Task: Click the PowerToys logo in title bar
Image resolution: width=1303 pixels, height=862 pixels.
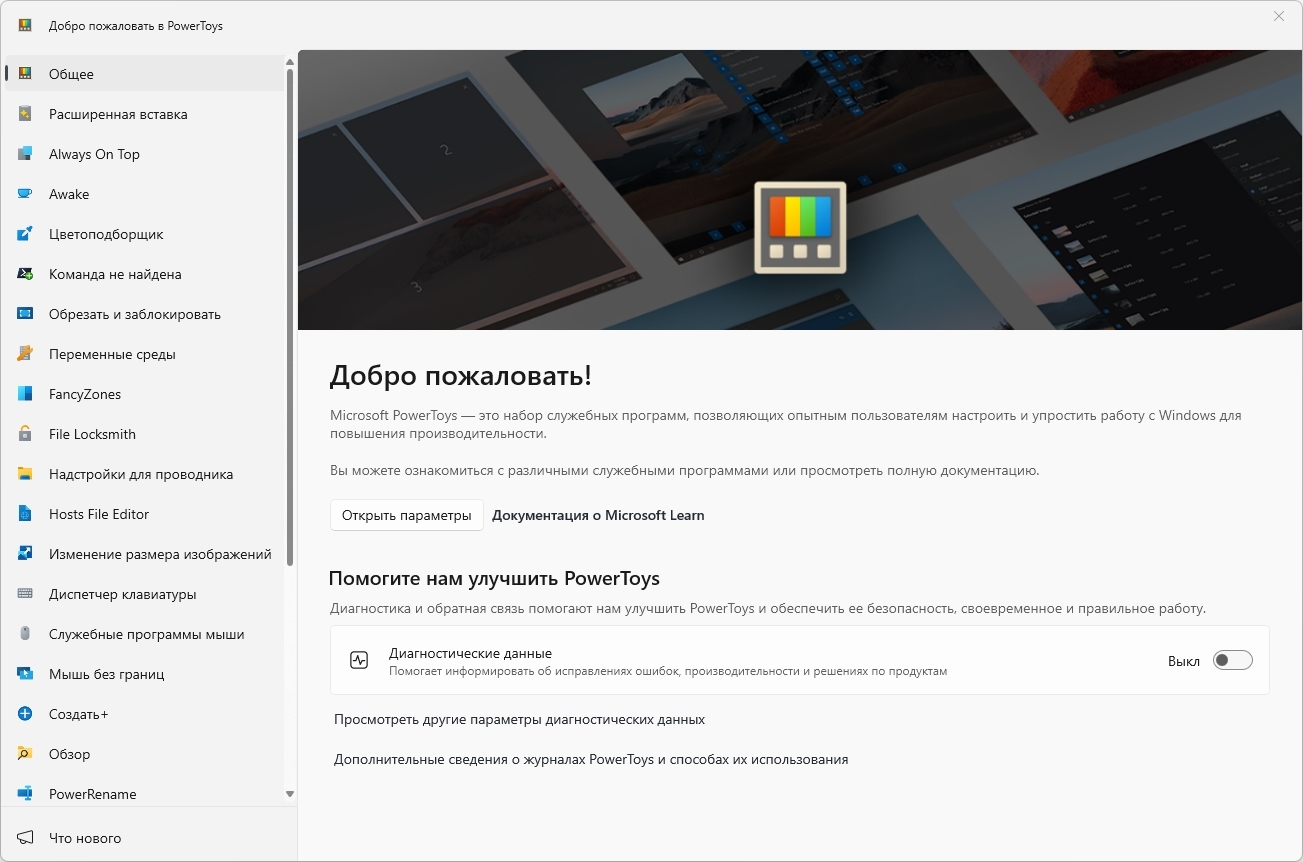Action: coord(25,26)
